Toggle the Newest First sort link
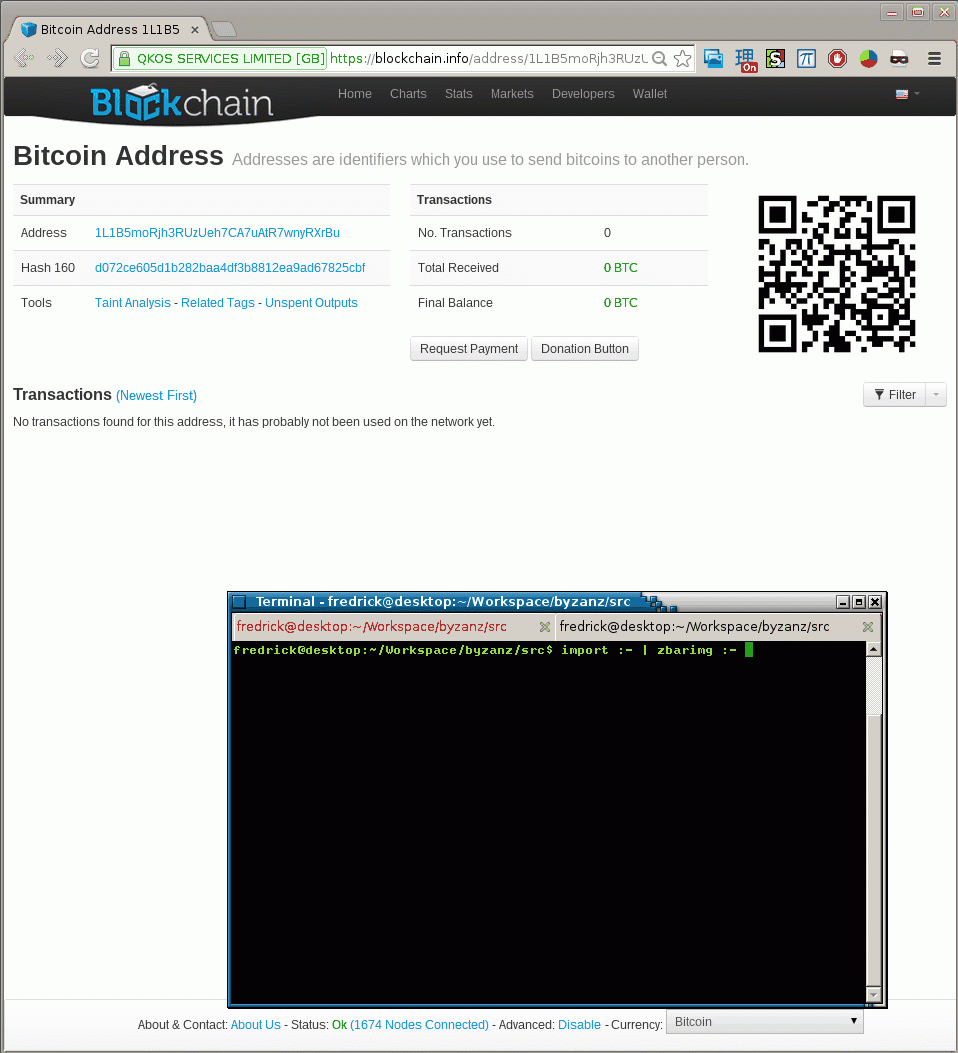The image size is (958, 1053). coord(156,396)
